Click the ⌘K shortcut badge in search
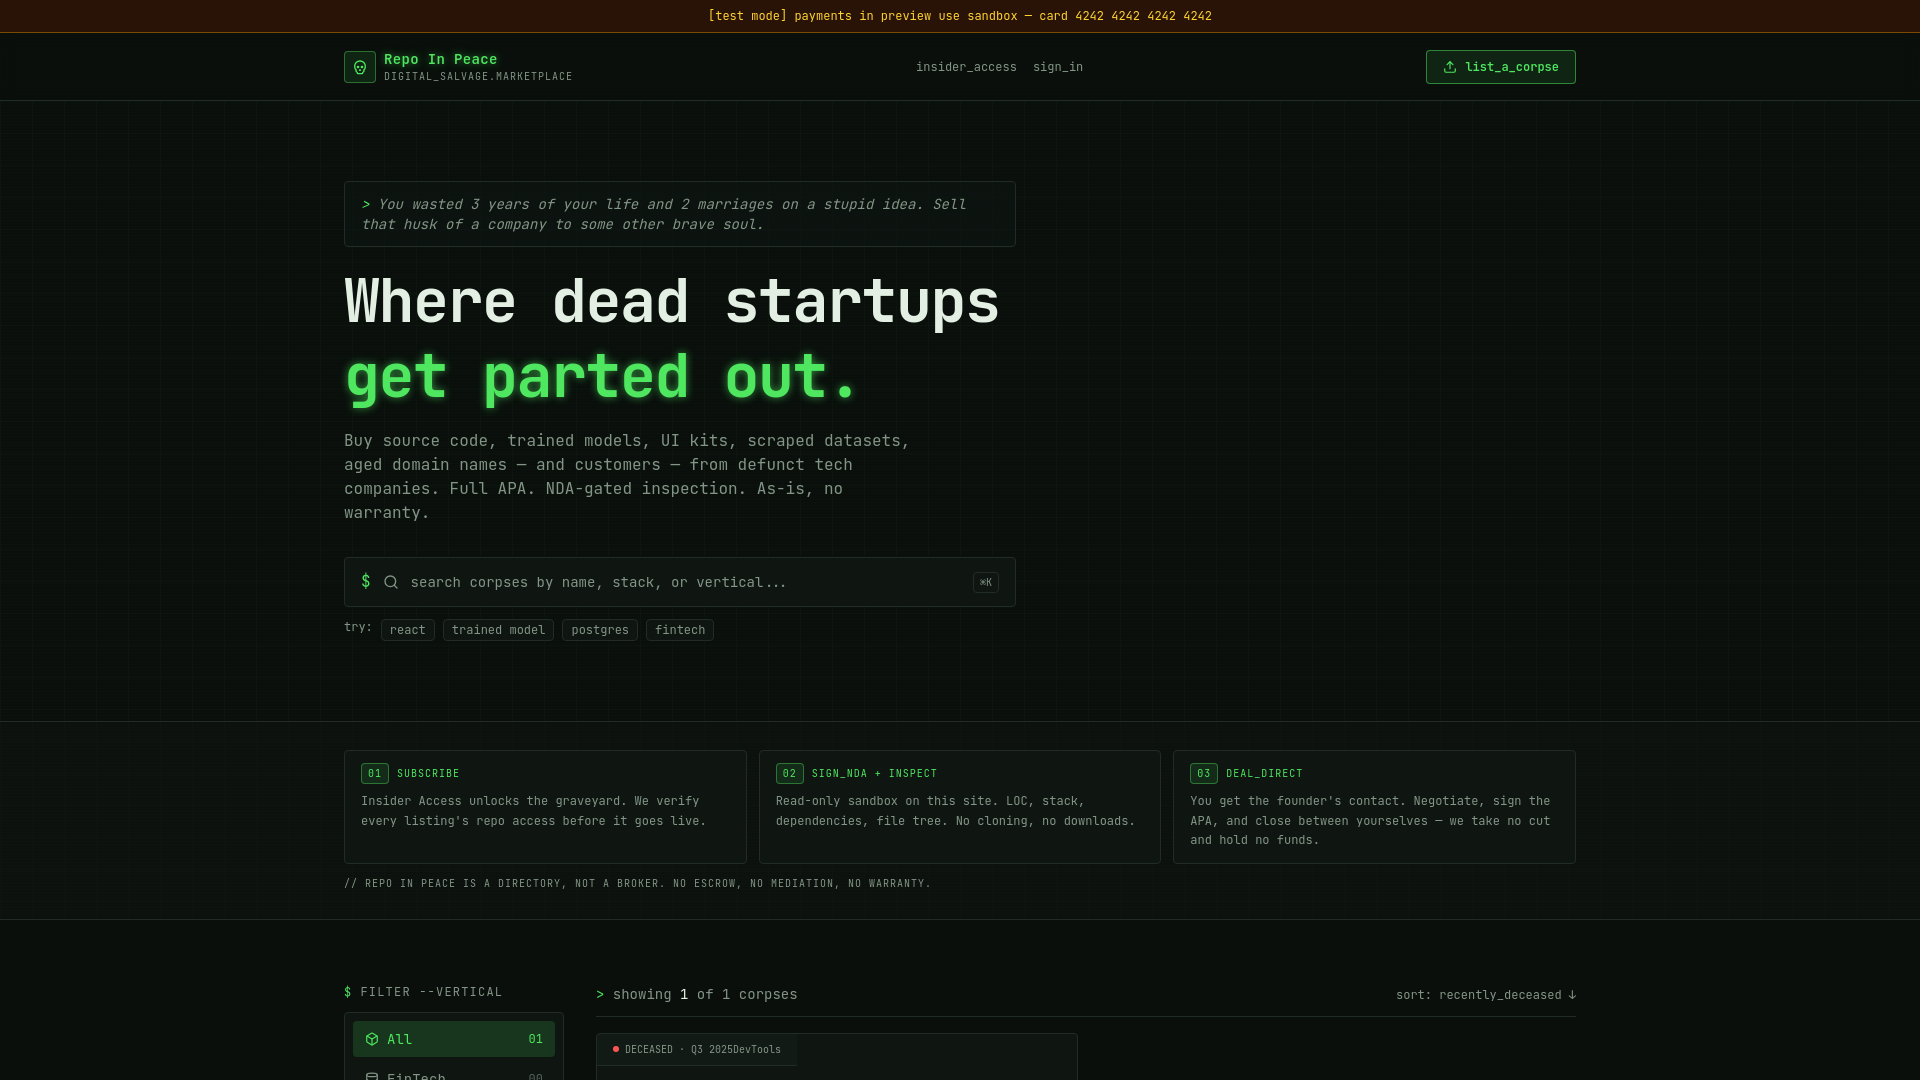 tap(986, 582)
